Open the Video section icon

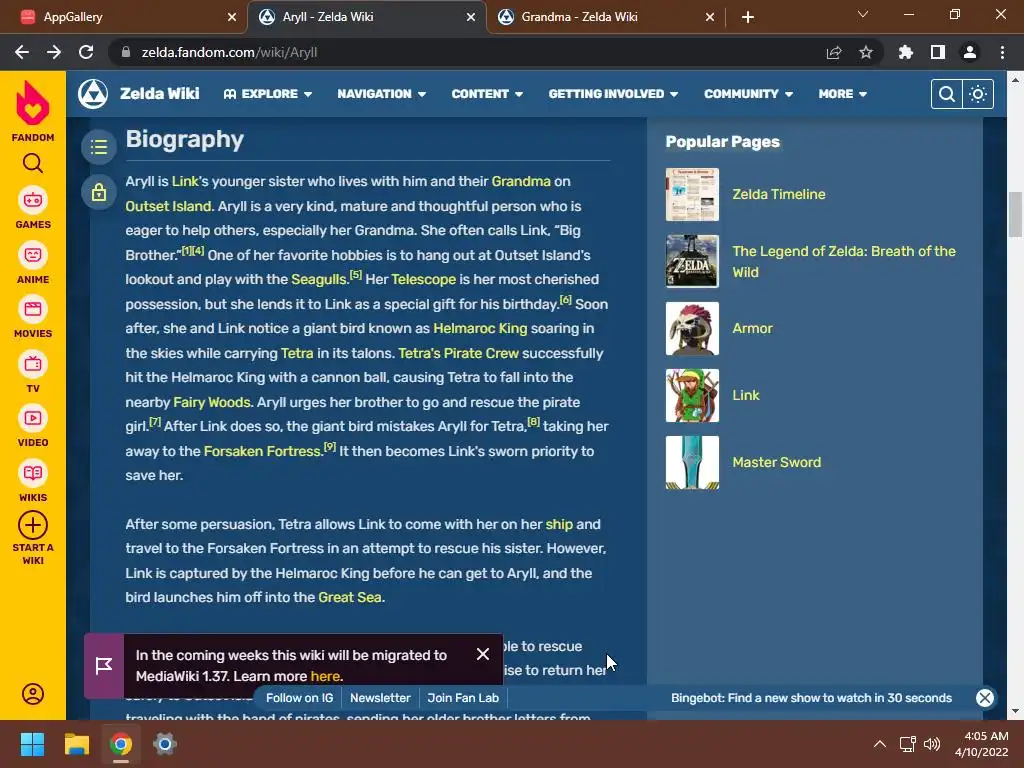(33, 418)
